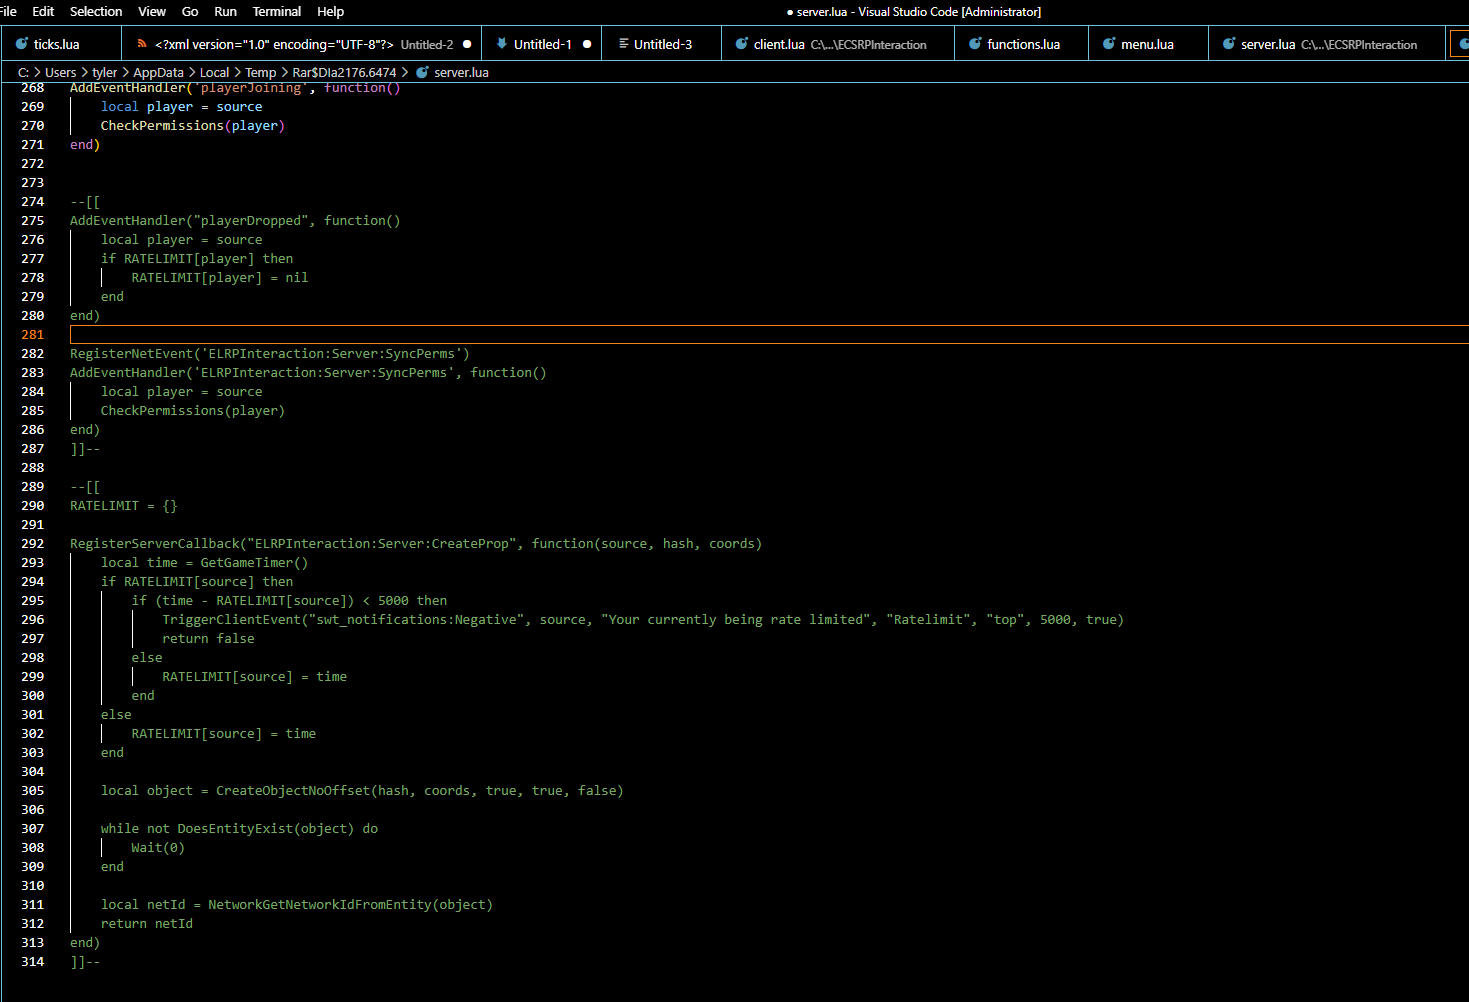Click line number 314 in the gutter
This screenshot has width=1469, height=1002.
click(x=33, y=962)
